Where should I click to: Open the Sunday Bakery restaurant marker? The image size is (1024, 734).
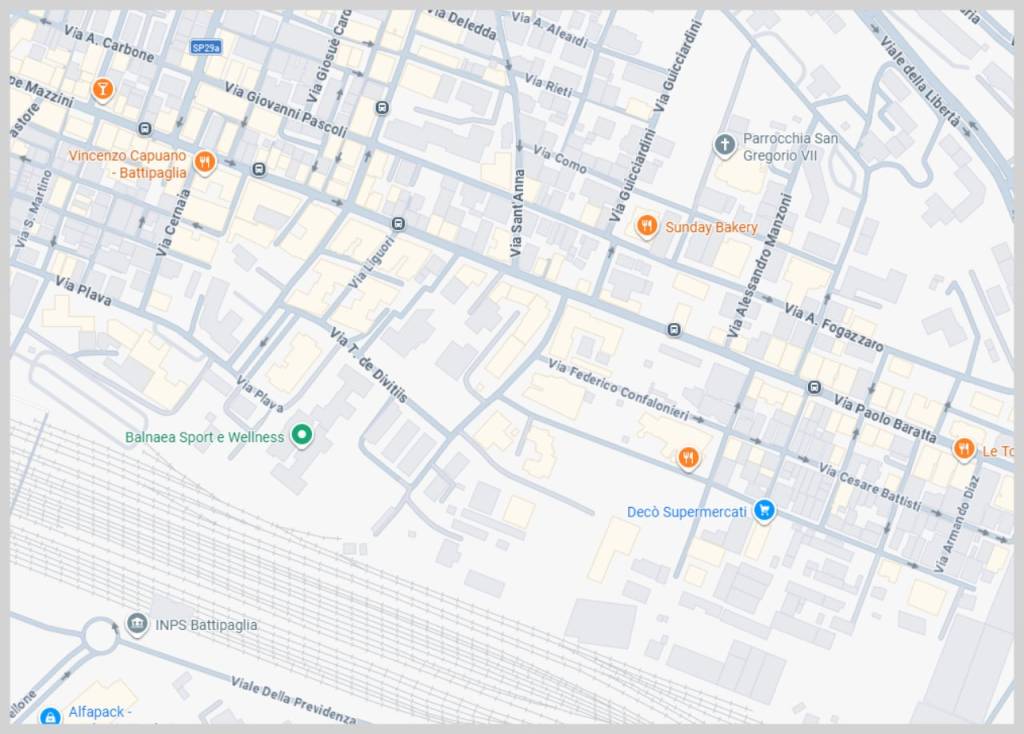coord(646,226)
